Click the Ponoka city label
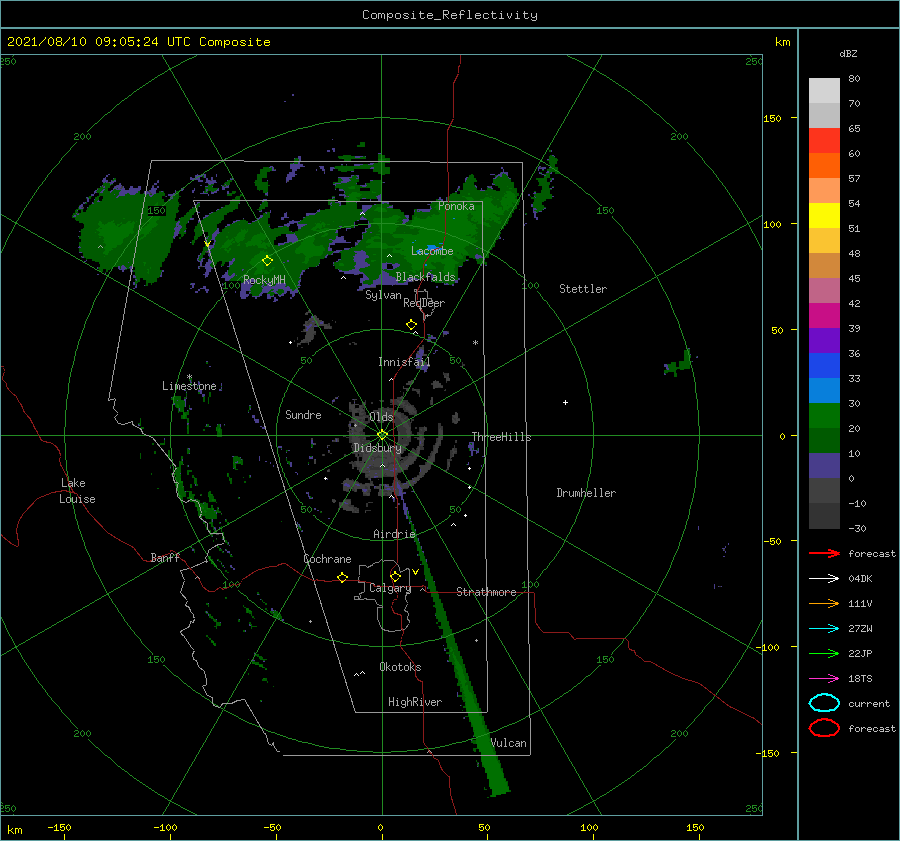The width and height of the screenshot is (900, 841). coord(456,206)
